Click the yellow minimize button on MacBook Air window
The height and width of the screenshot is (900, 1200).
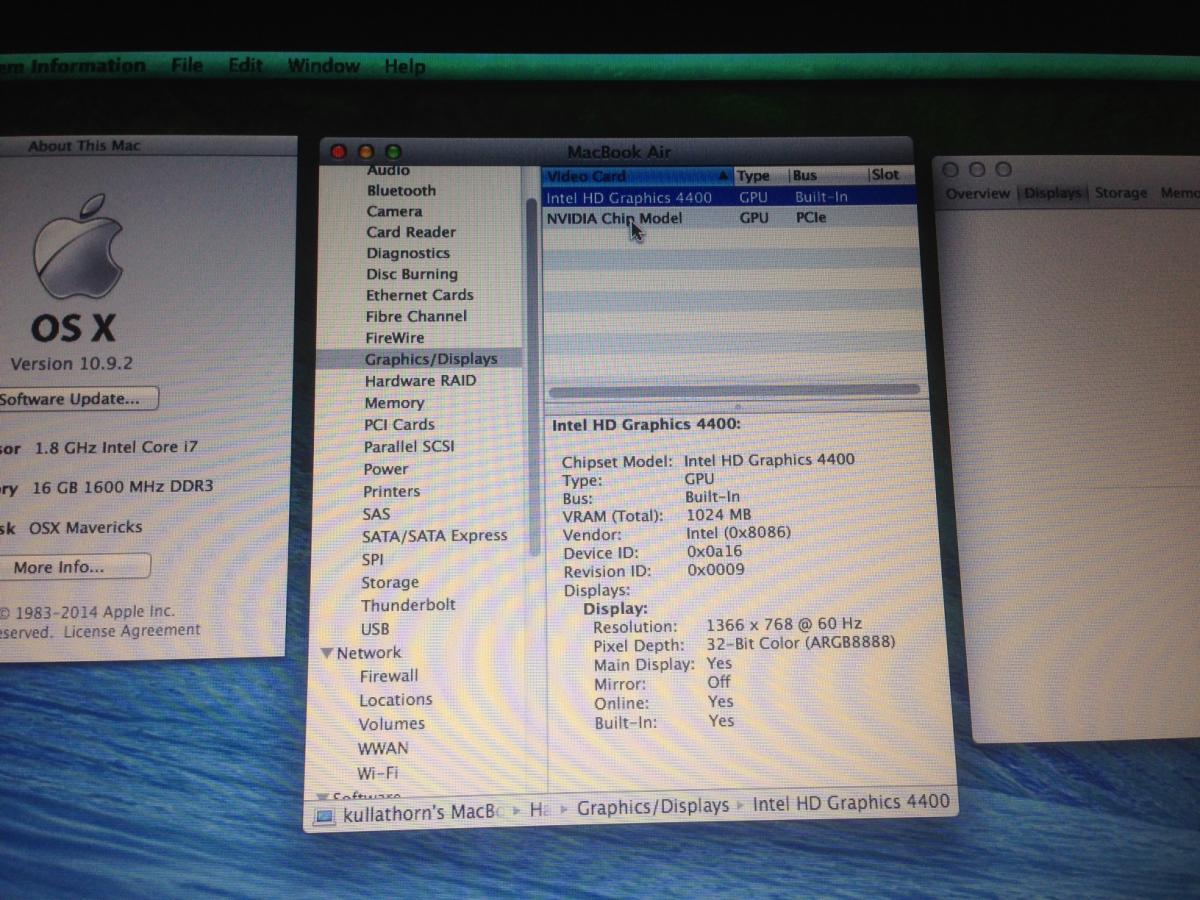(366, 152)
